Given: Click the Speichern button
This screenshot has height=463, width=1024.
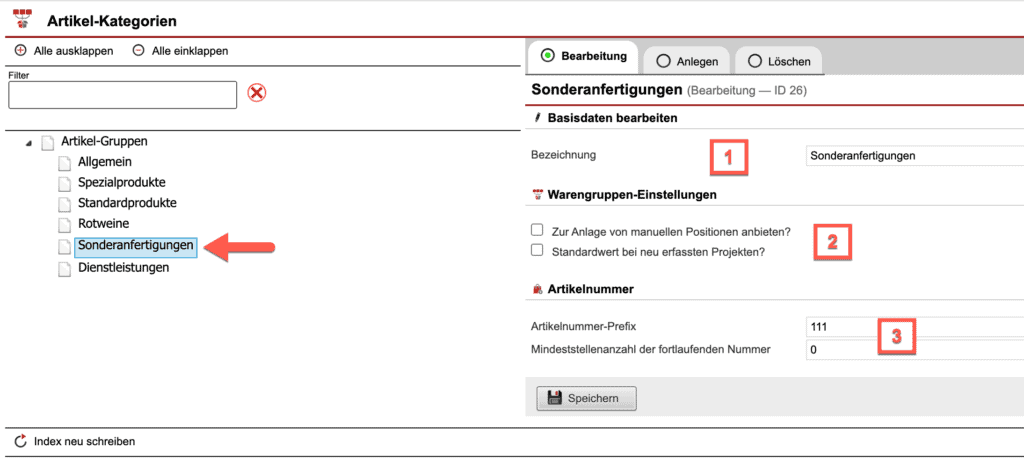Looking at the screenshot, I should 586,398.
